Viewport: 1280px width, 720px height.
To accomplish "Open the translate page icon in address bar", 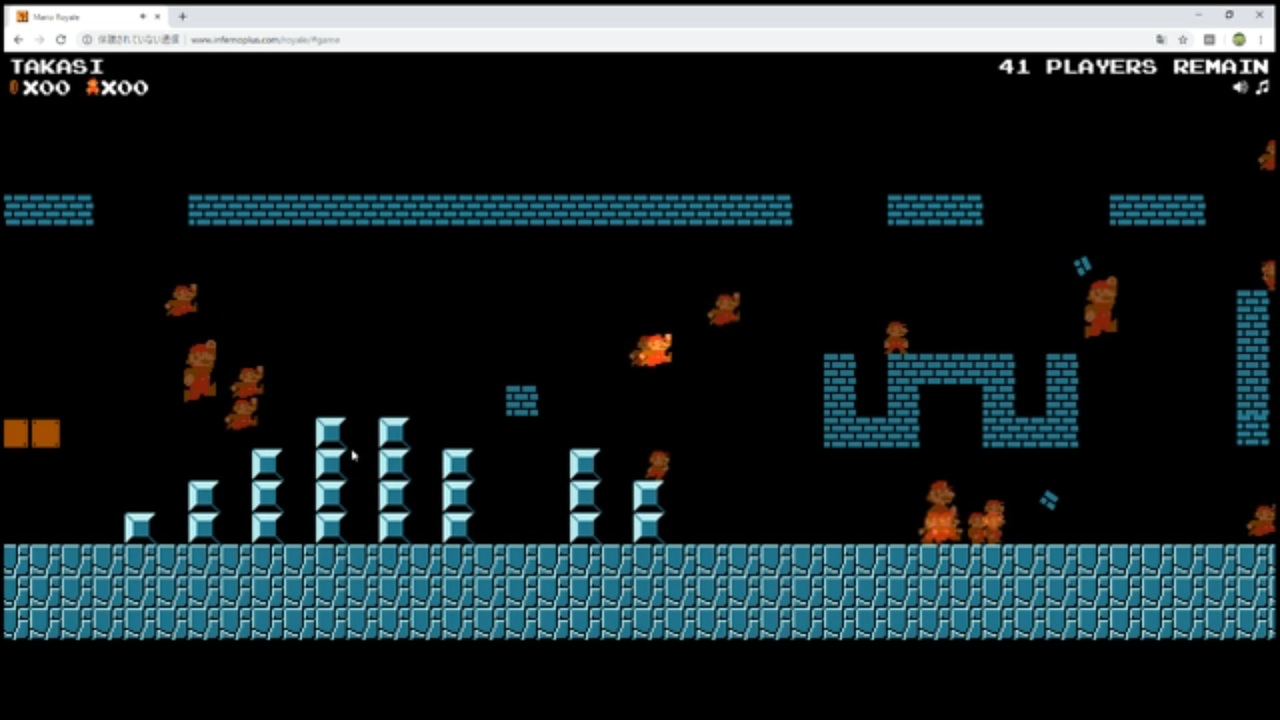I will coord(1161,40).
